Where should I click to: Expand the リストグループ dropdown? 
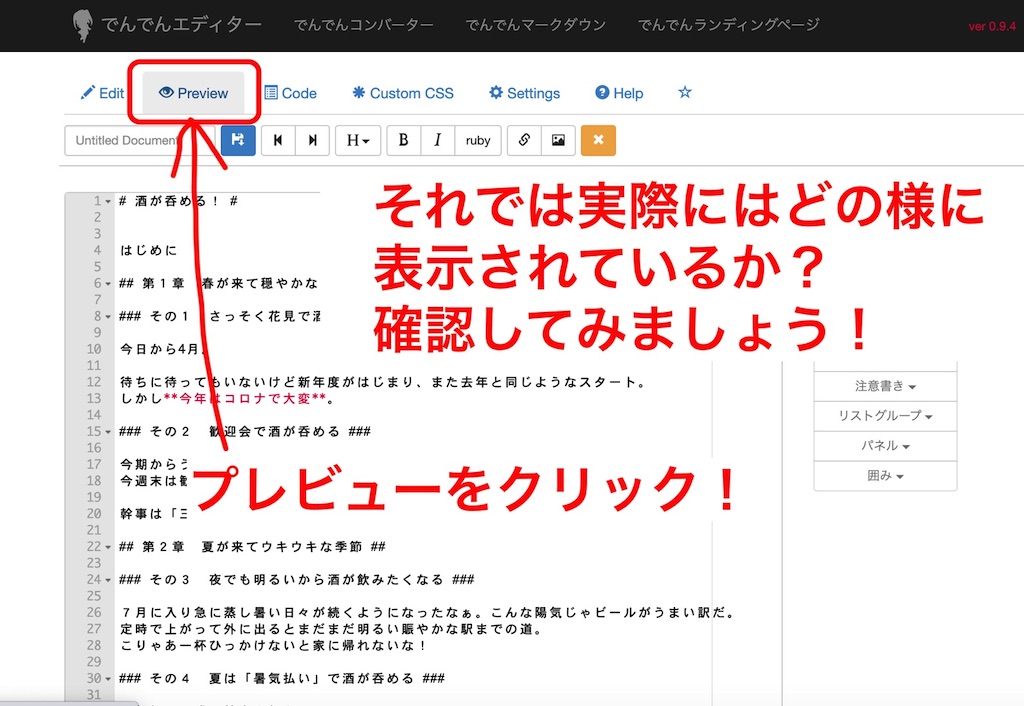pyautogui.click(x=885, y=416)
